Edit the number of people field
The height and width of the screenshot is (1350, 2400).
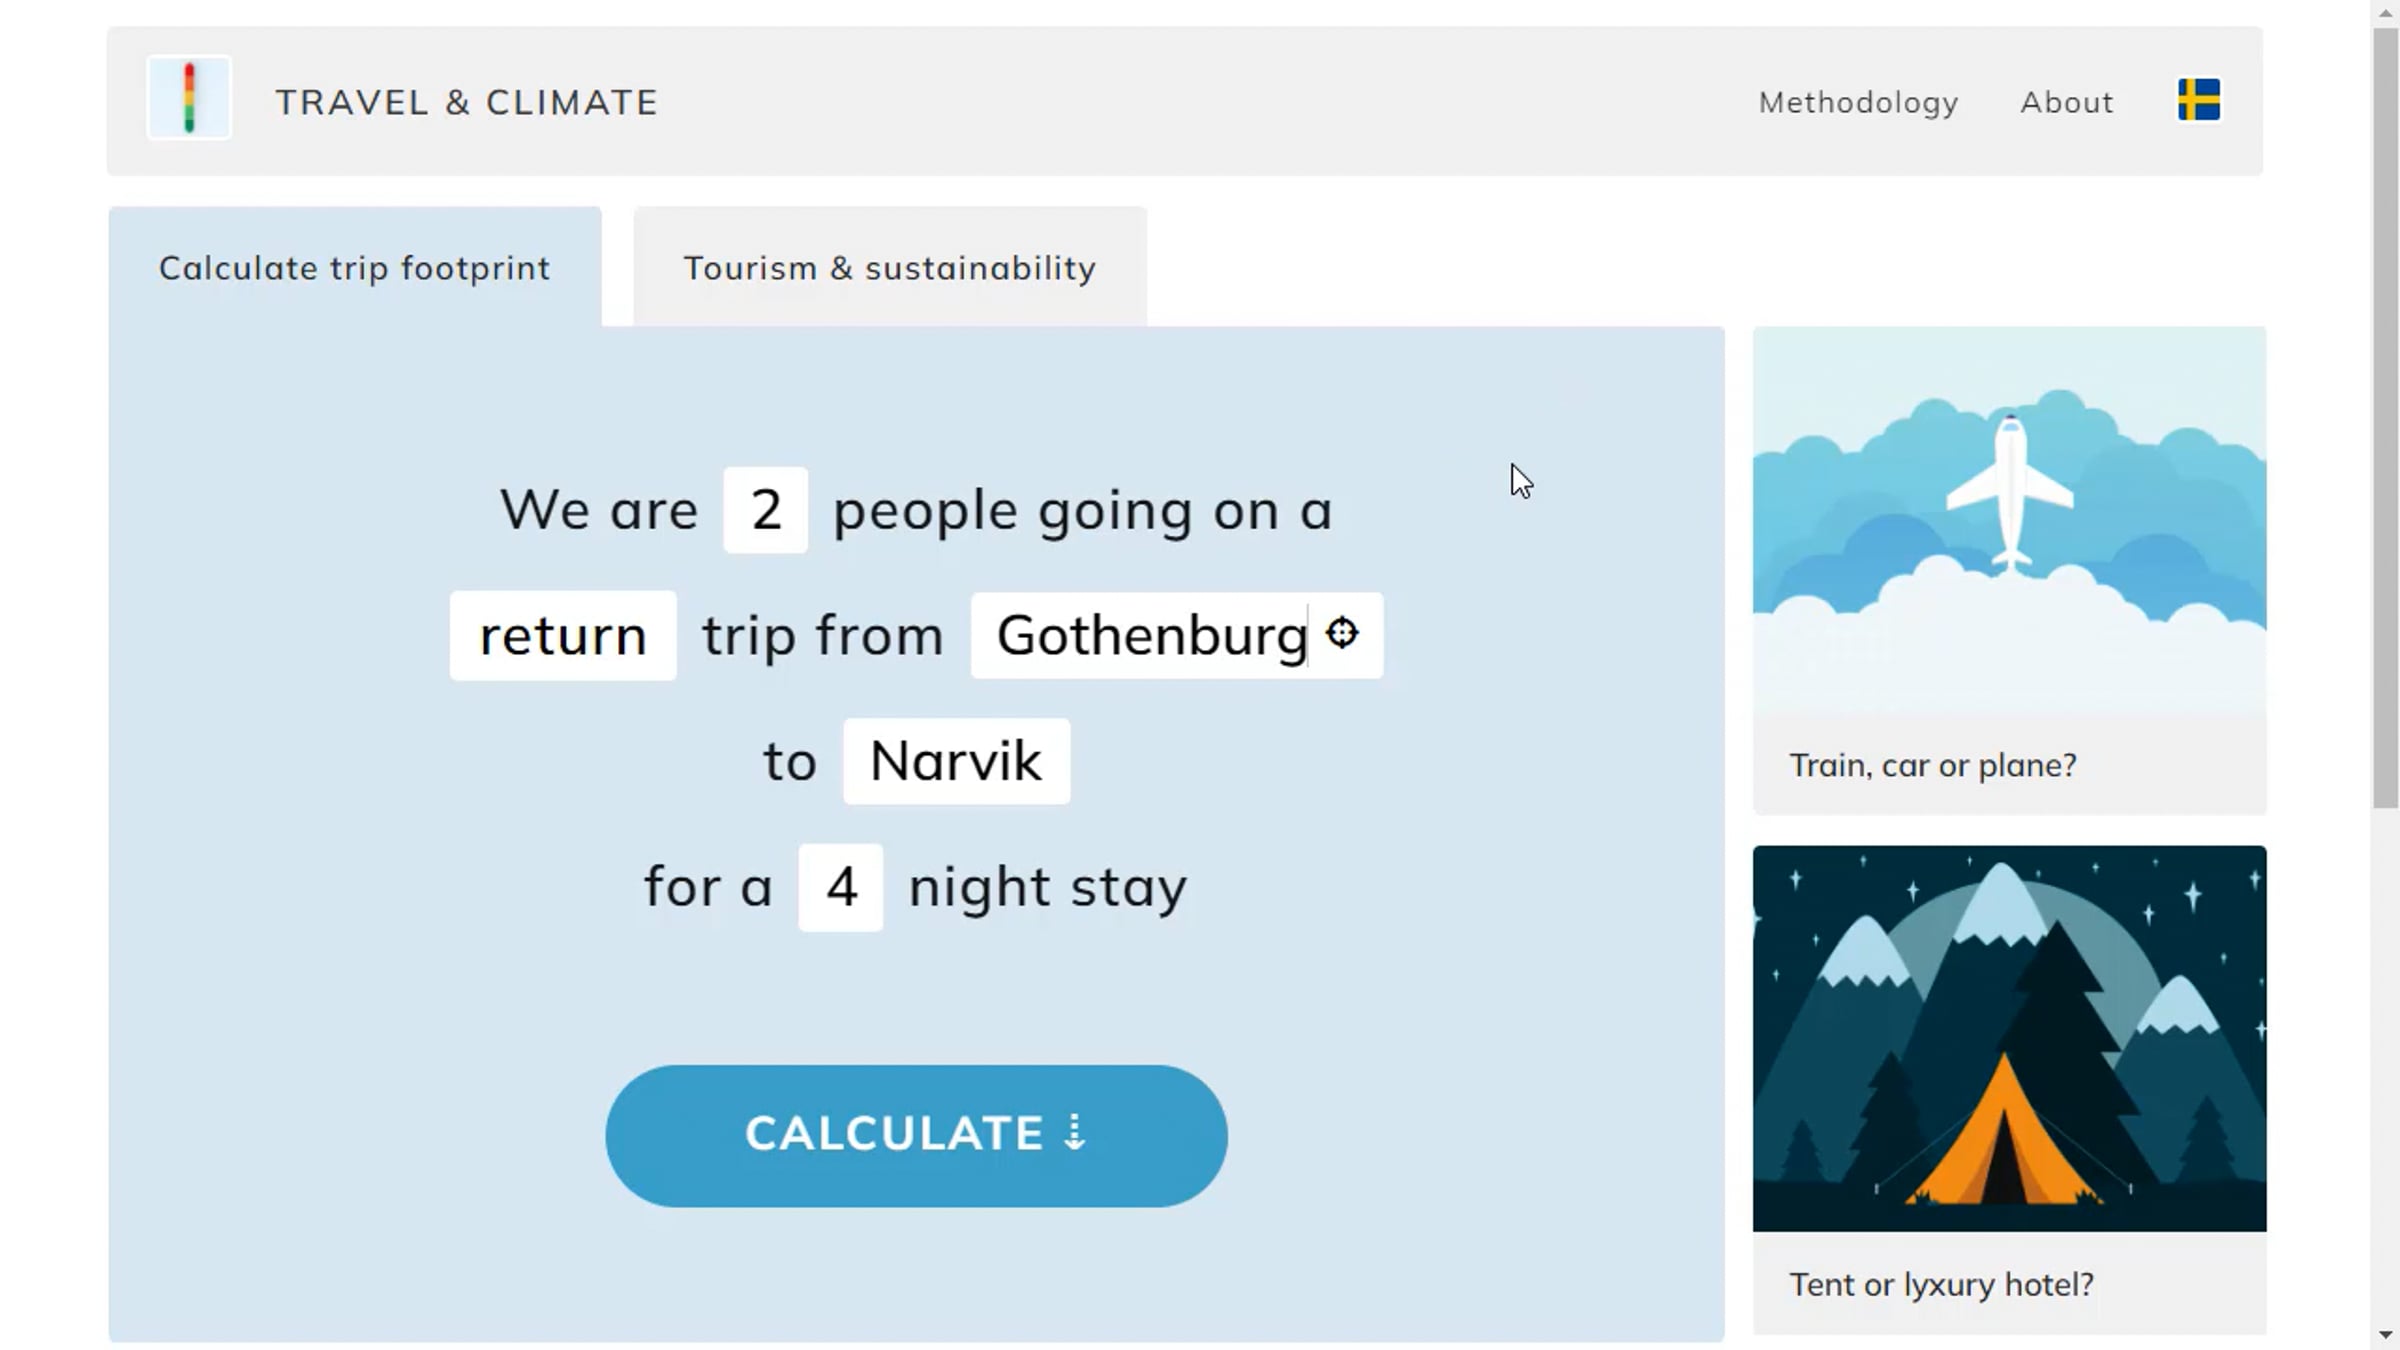[765, 510]
